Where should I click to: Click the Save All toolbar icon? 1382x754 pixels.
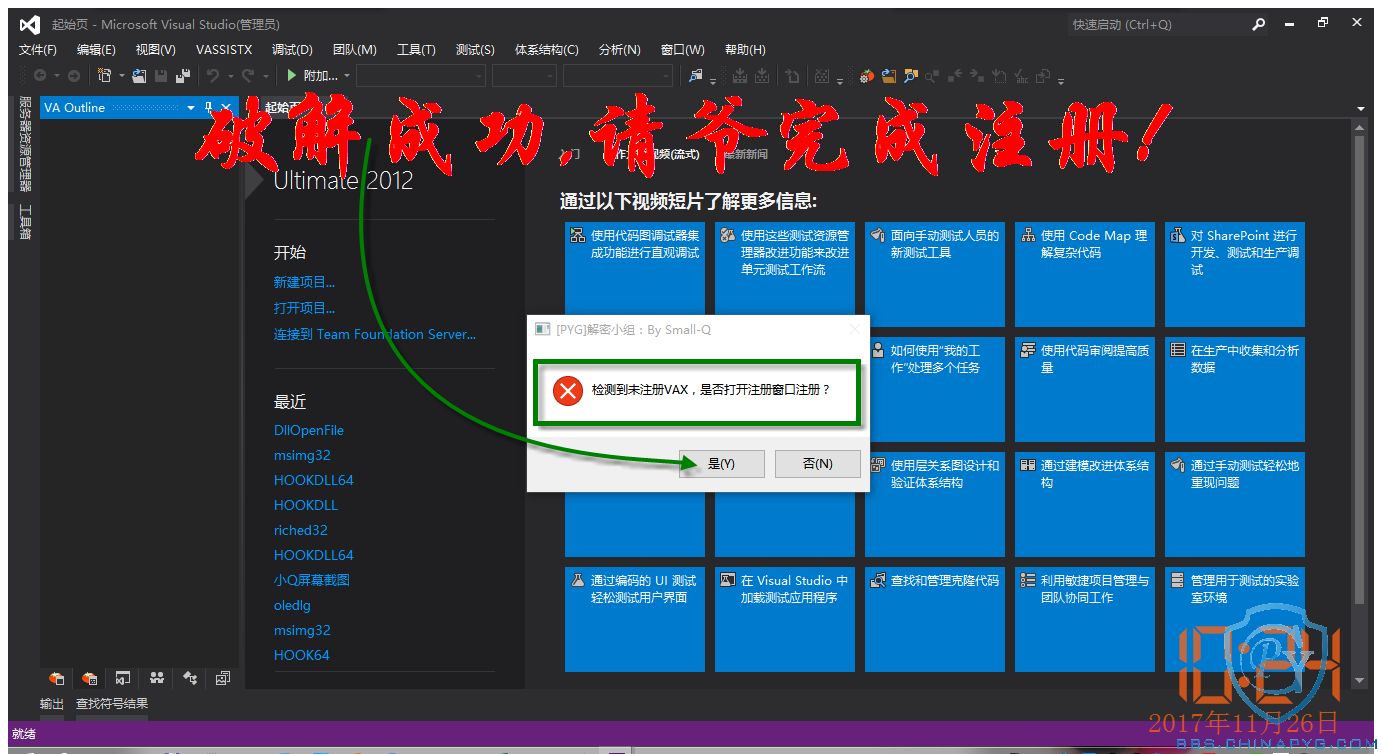tap(183, 75)
